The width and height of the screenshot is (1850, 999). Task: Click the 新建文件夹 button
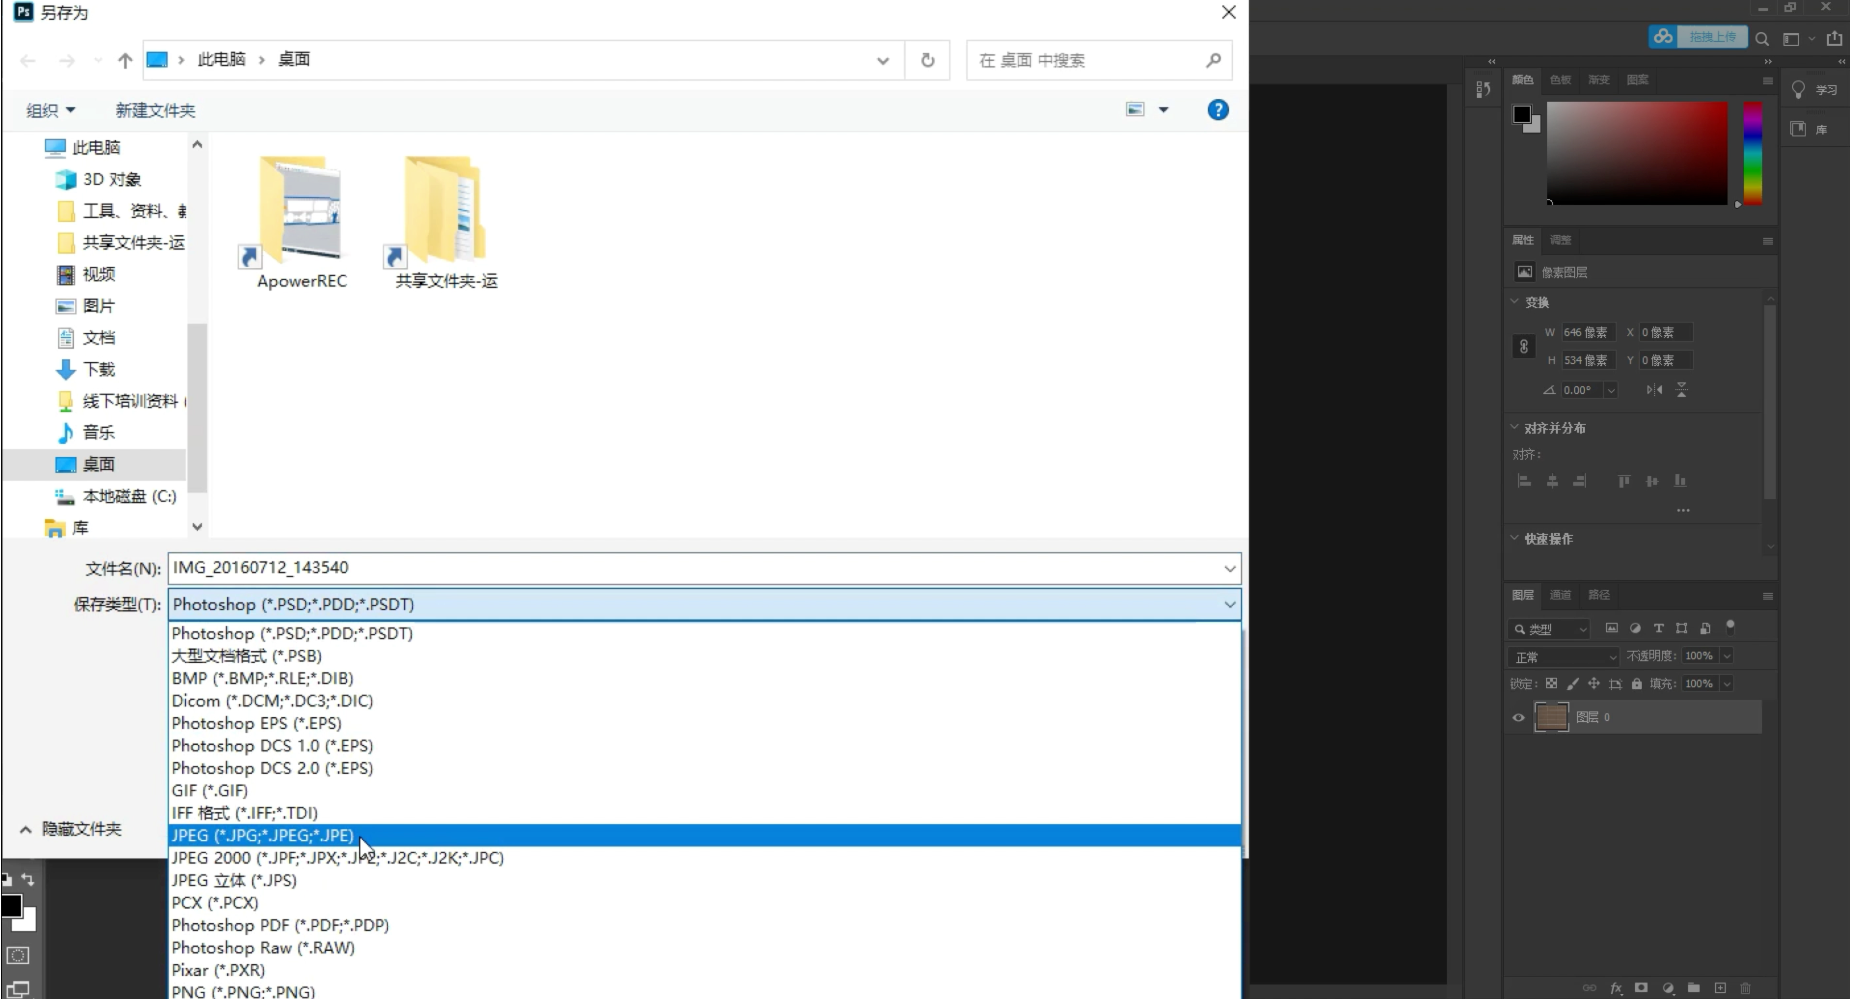[155, 110]
